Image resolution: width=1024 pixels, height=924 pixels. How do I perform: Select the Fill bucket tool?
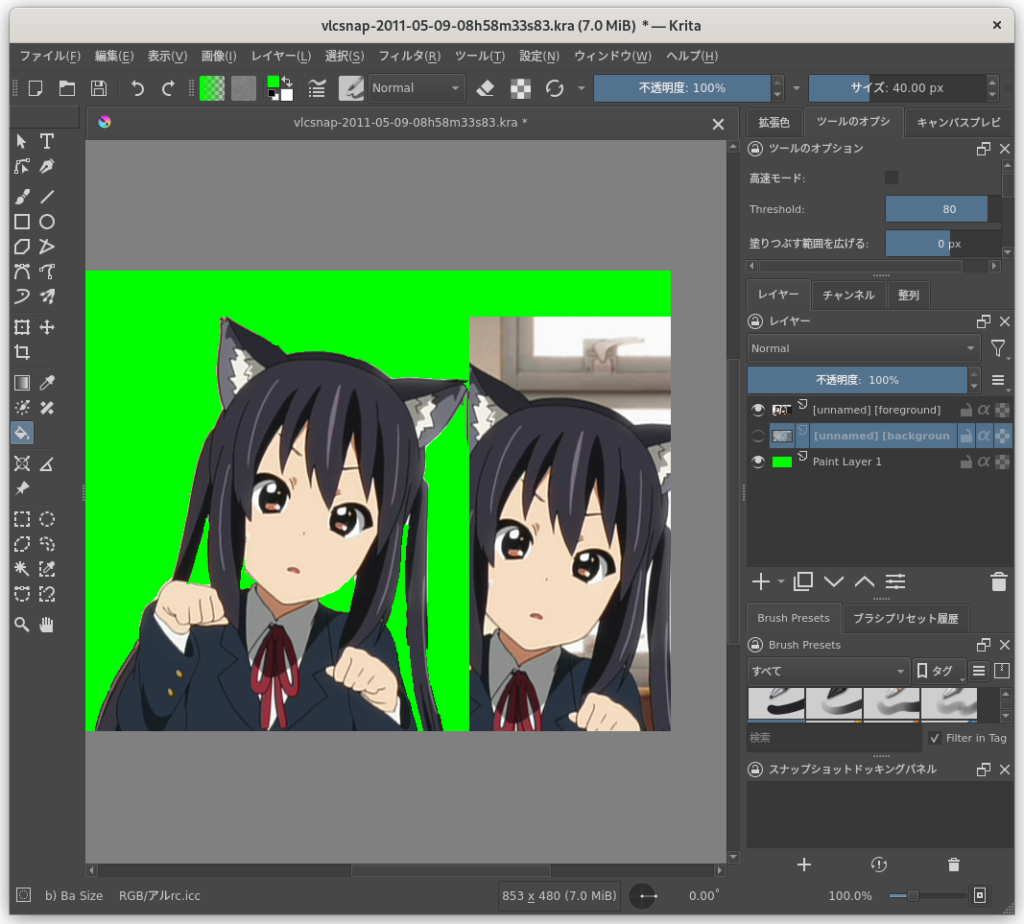(x=22, y=433)
